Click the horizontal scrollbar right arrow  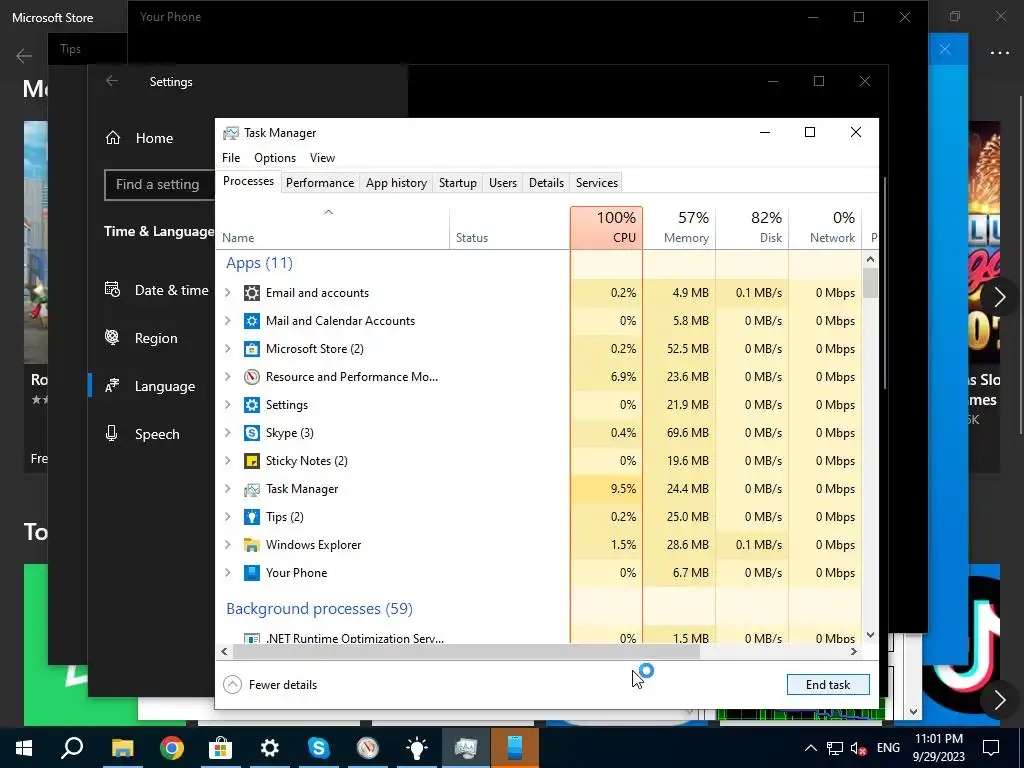pyautogui.click(x=854, y=652)
